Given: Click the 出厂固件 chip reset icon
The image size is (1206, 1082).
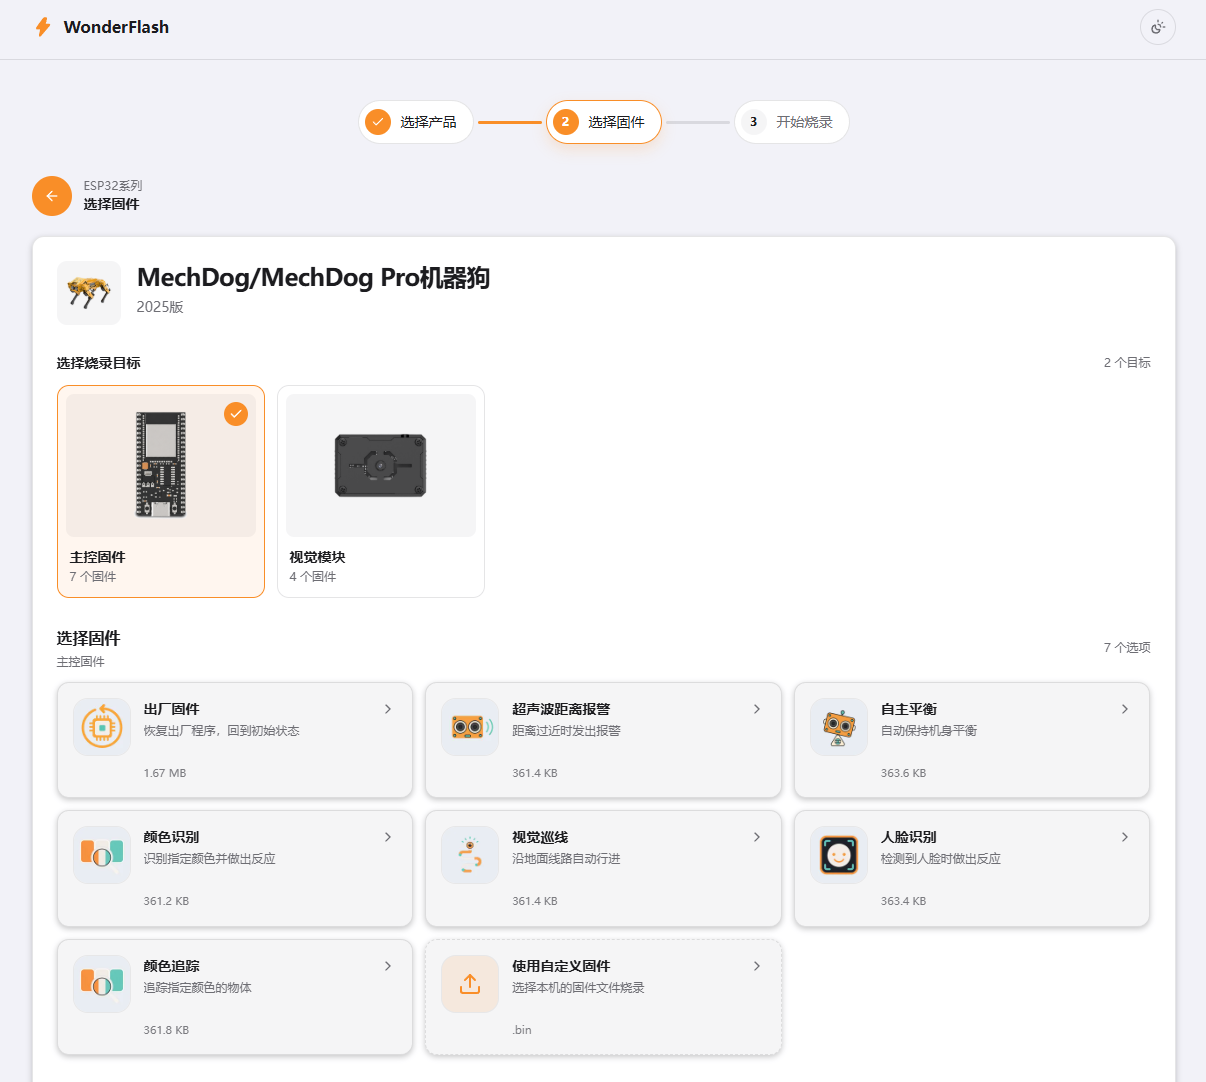Looking at the screenshot, I should [102, 727].
